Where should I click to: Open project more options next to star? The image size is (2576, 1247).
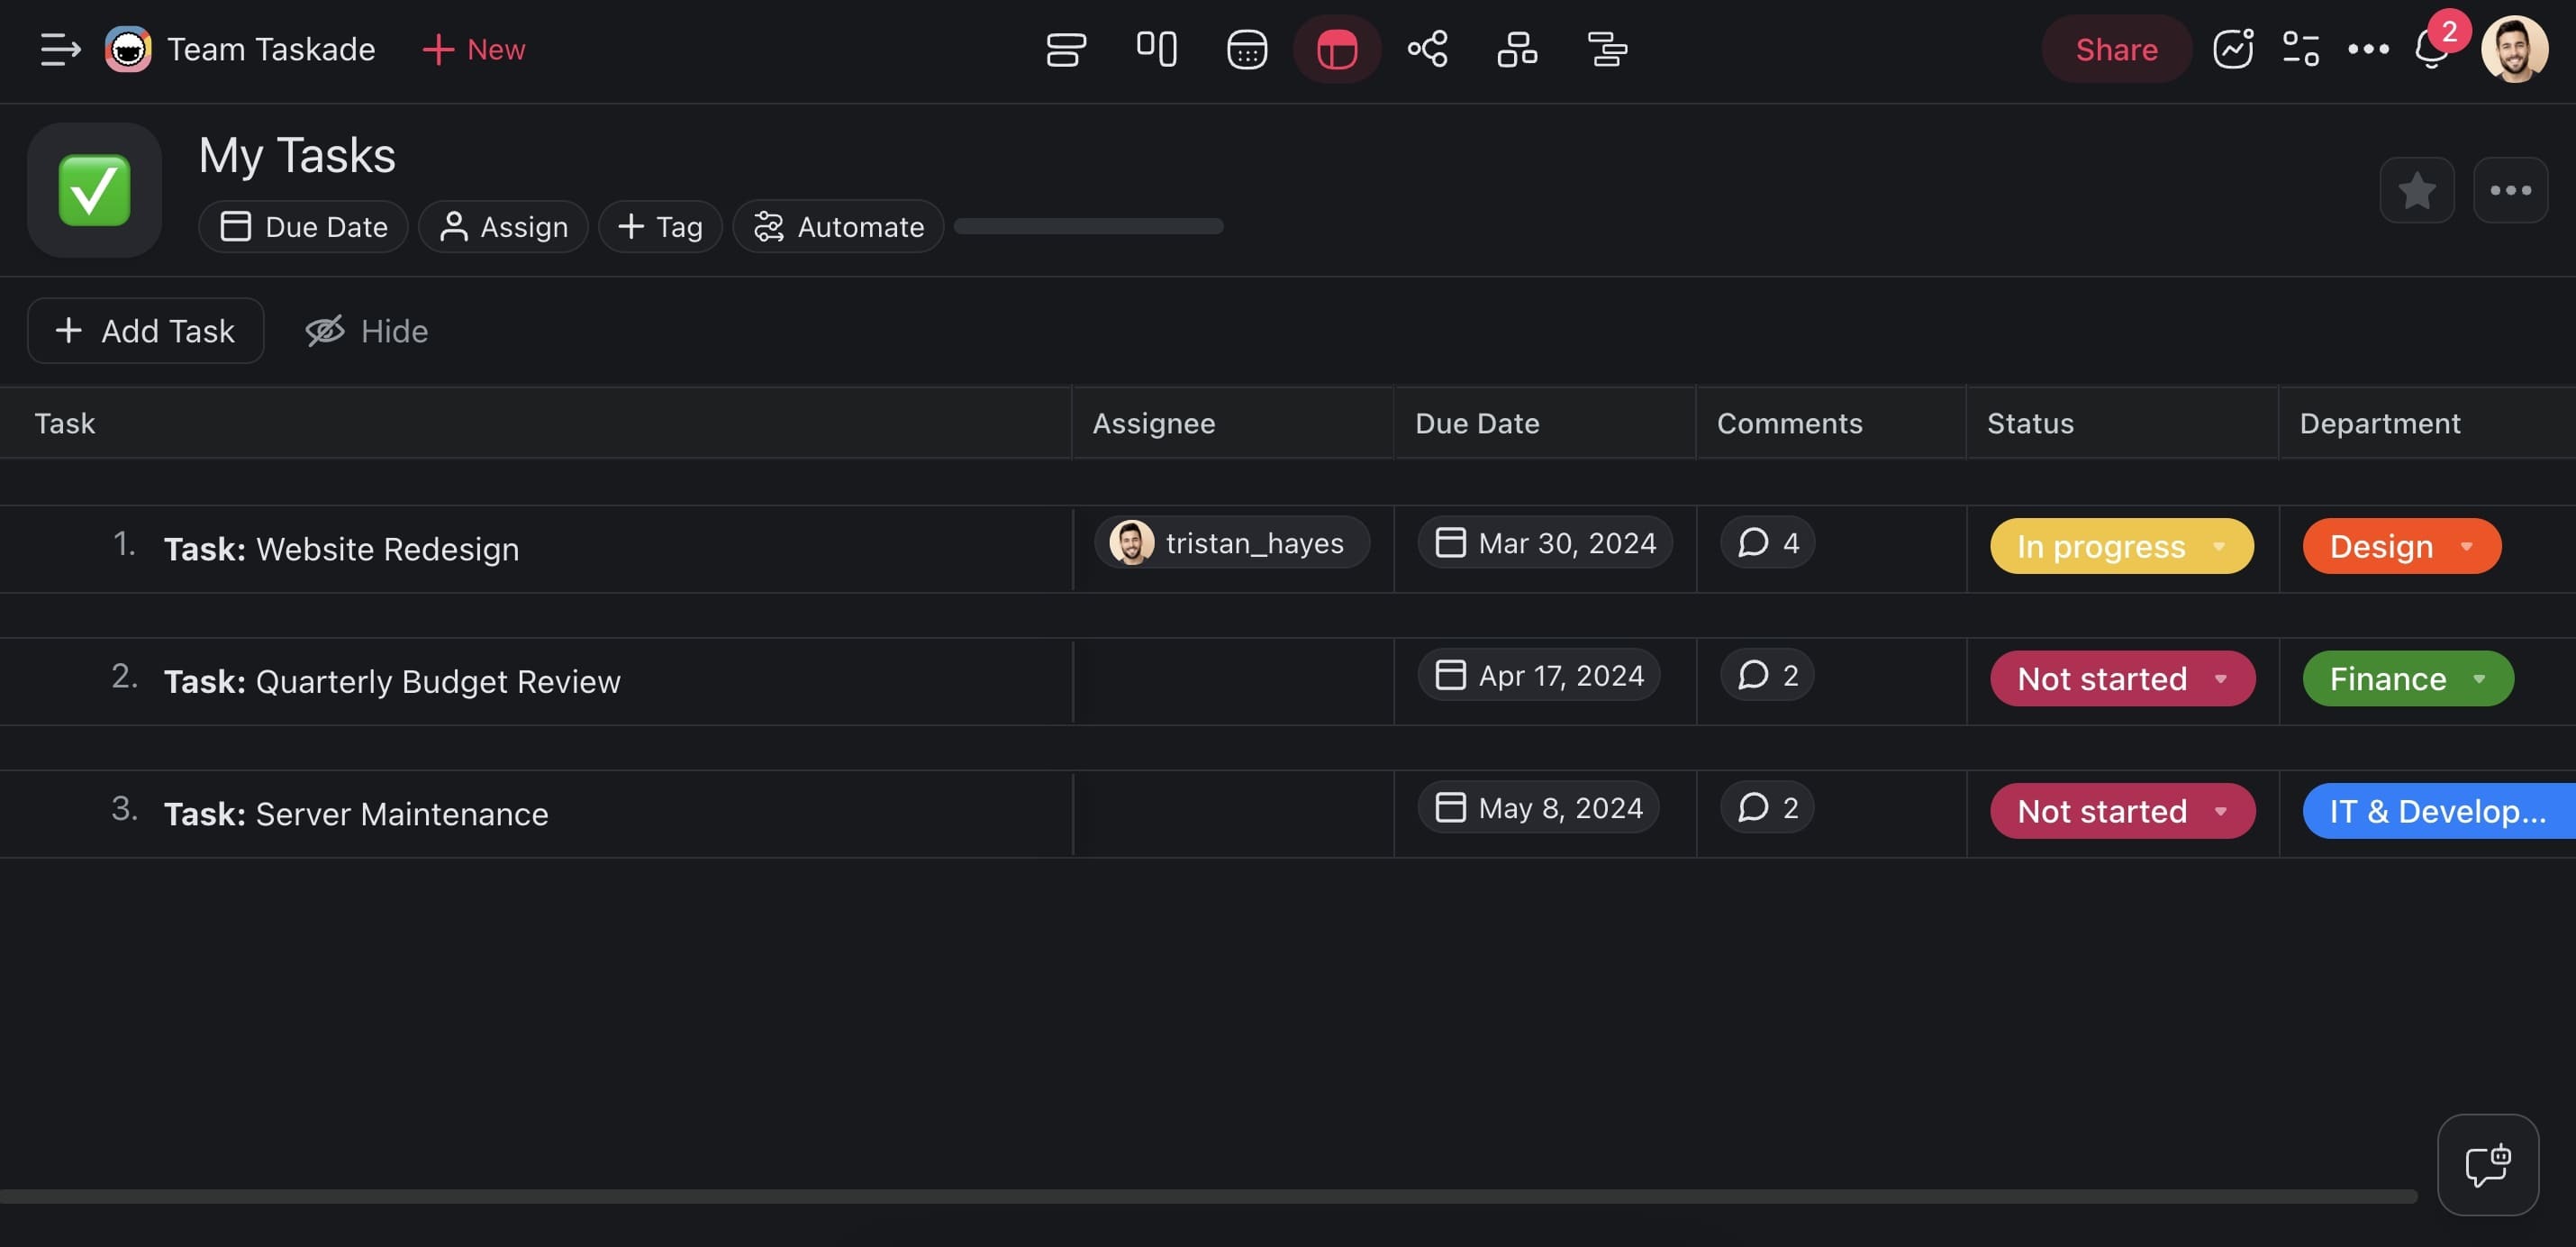pyautogui.click(x=2509, y=190)
